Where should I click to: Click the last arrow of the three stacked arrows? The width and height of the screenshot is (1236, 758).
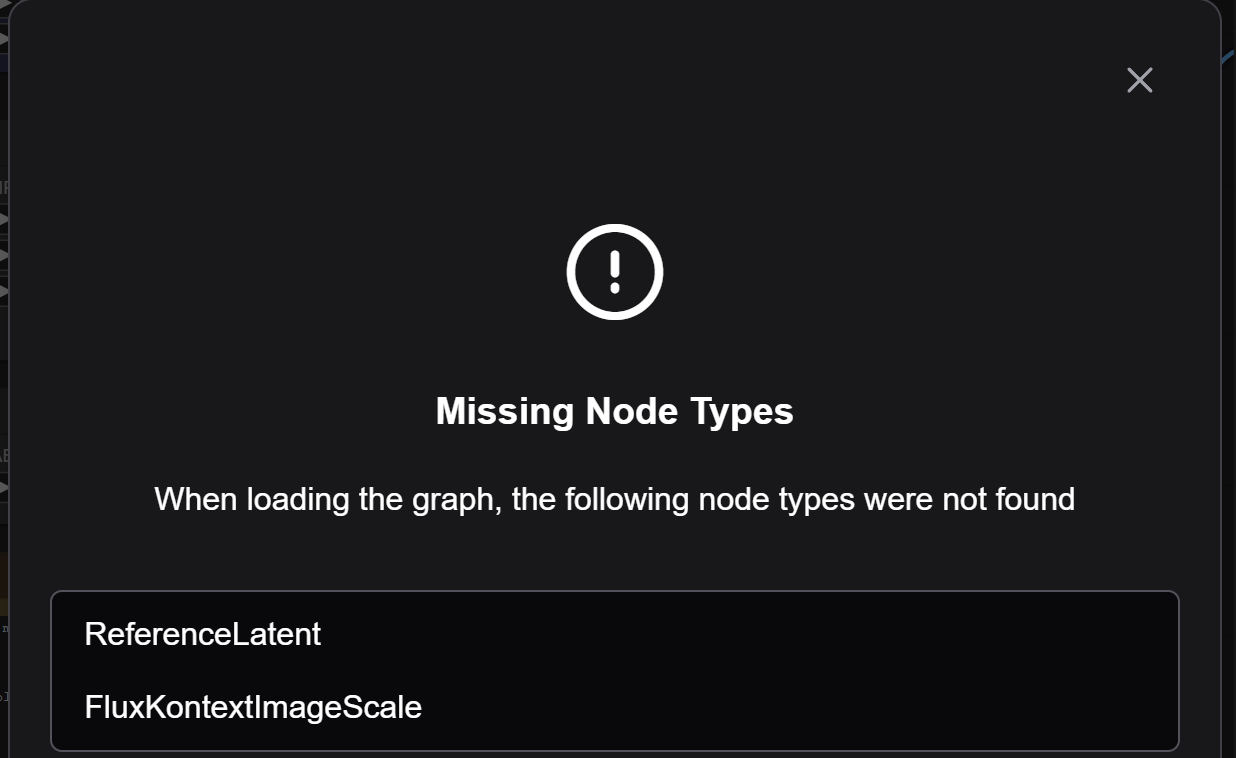click(4, 291)
